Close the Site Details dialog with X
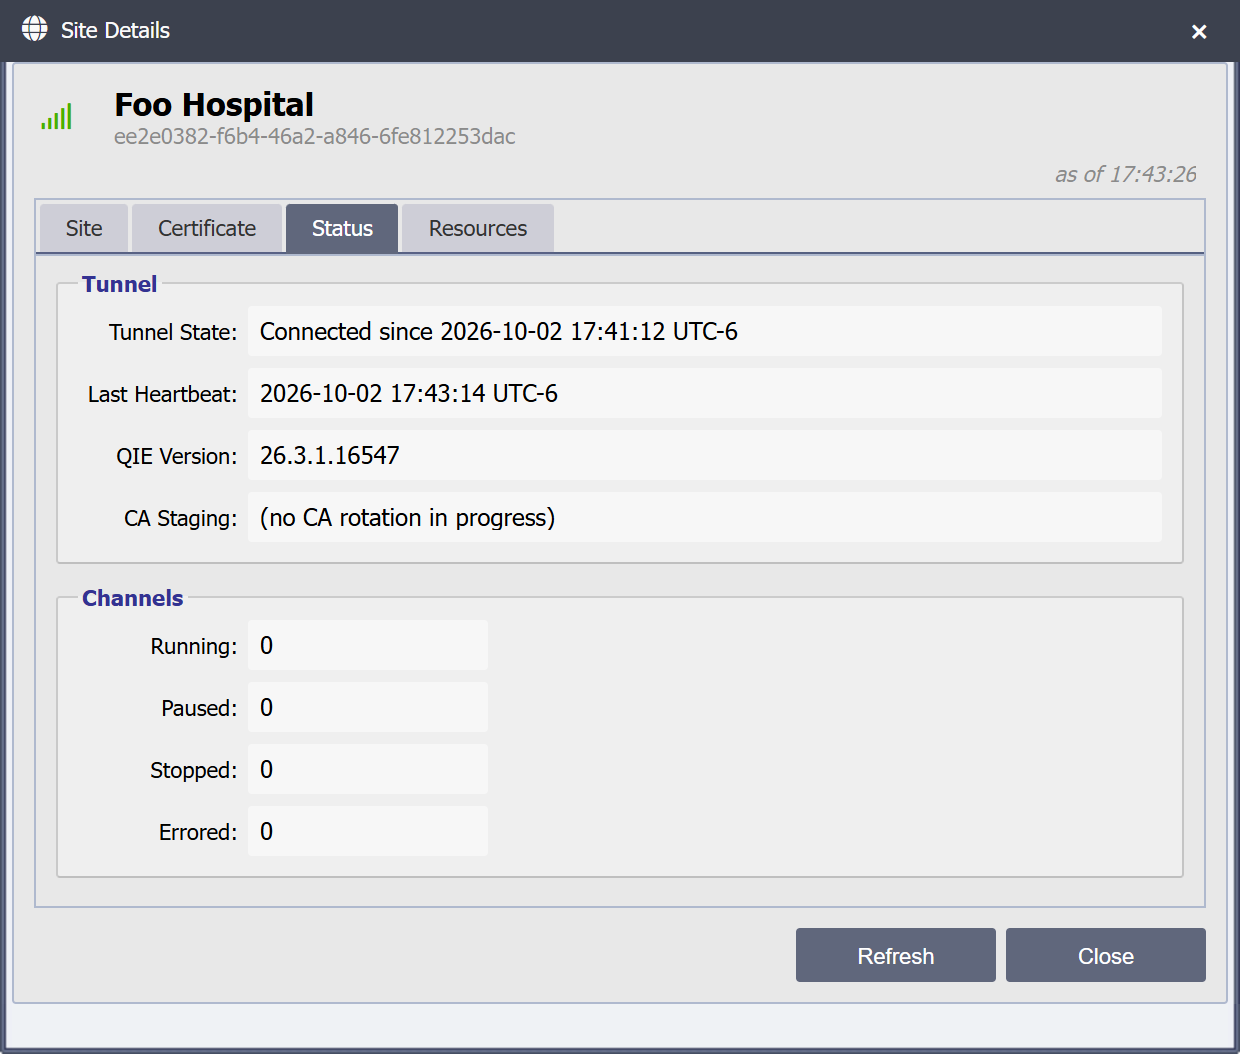 coord(1199,32)
